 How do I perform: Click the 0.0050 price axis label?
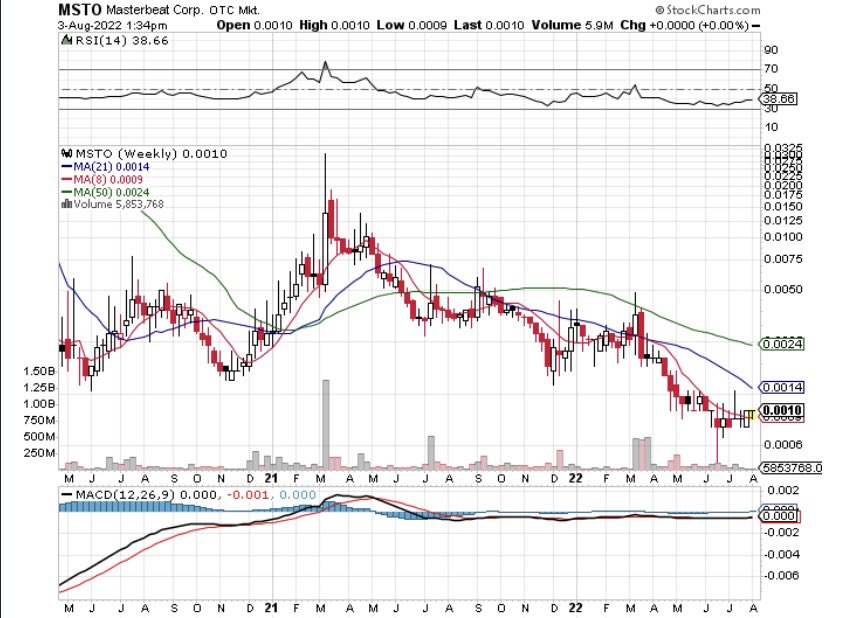point(783,289)
